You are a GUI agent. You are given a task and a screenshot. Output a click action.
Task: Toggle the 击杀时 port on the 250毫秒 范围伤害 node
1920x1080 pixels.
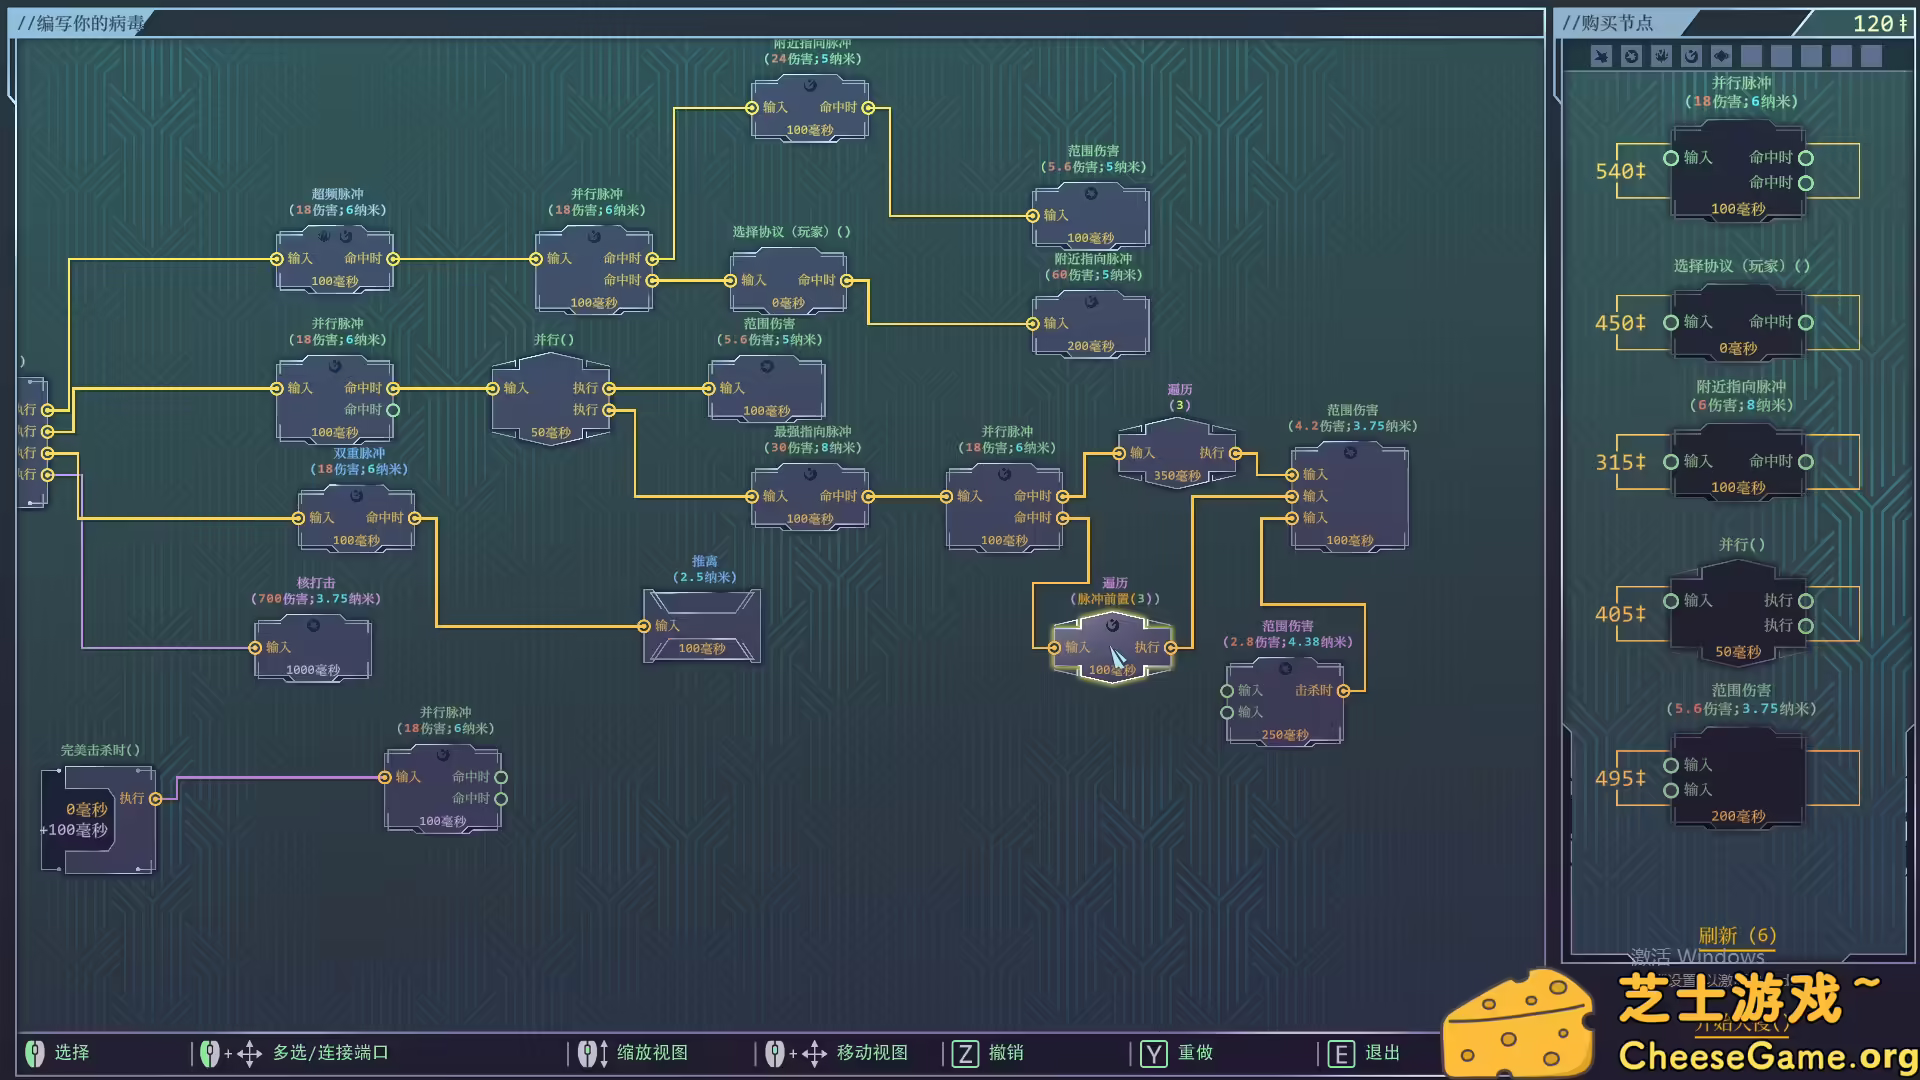[1345, 689]
